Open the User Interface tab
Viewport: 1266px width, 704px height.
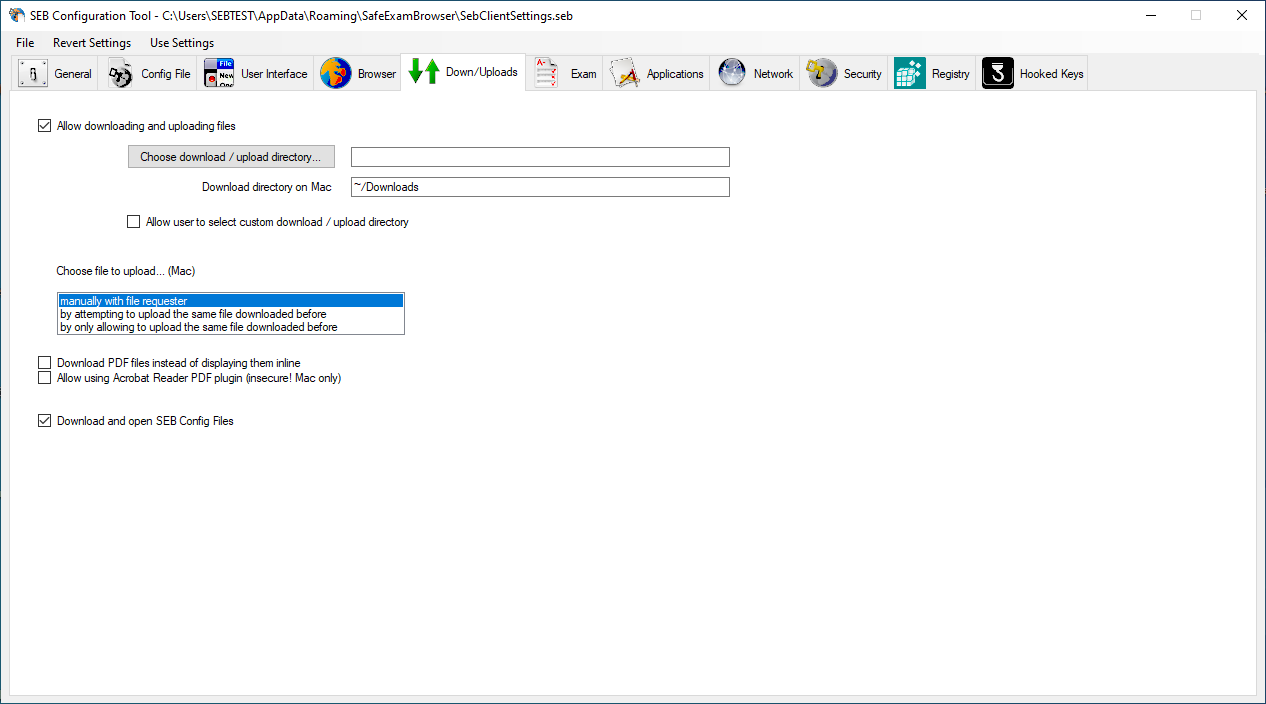[255, 74]
